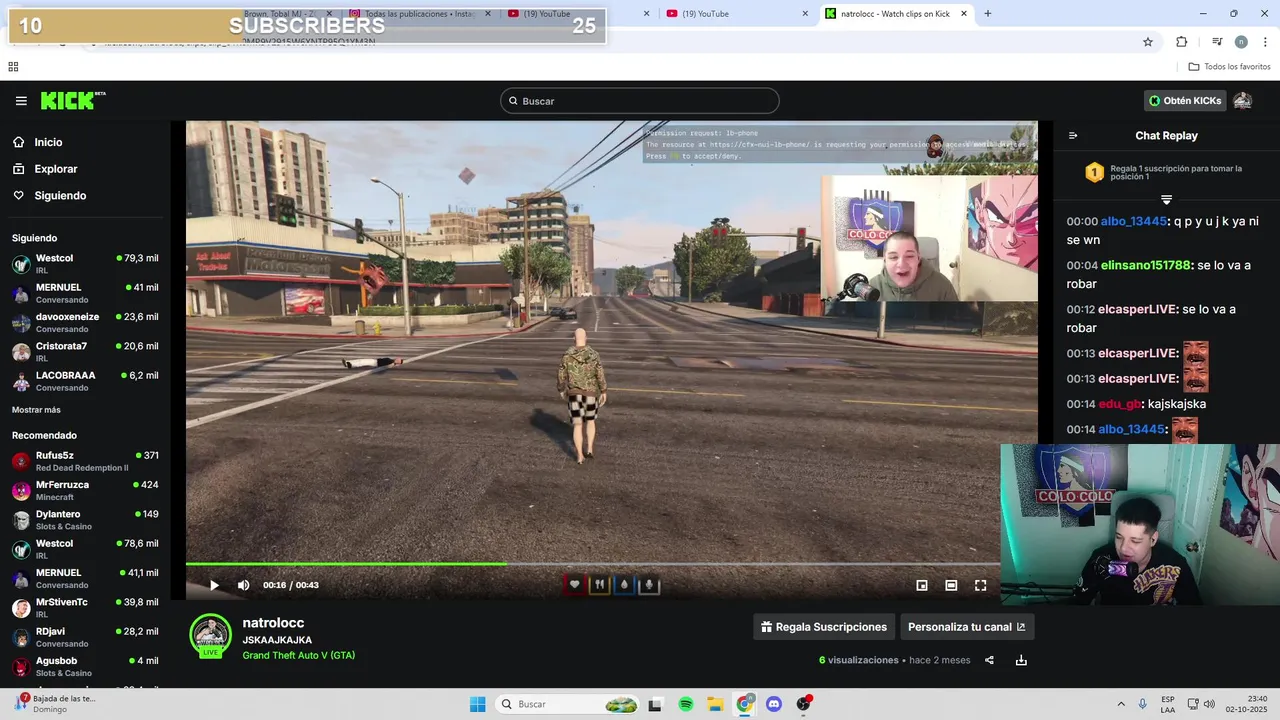Open File Explorer from the taskbar
The image size is (1280, 720).
[x=715, y=704]
